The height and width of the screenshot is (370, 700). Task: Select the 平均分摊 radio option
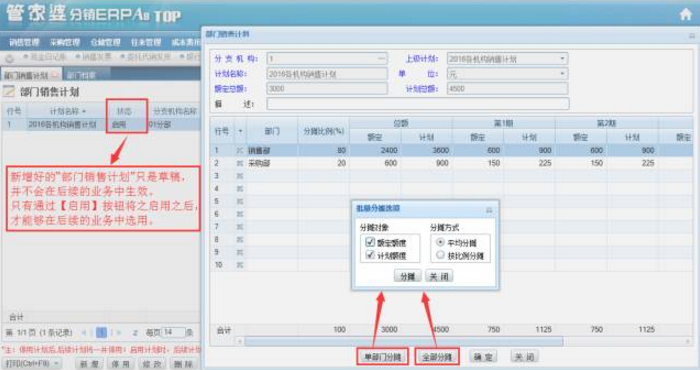pos(440,242)
